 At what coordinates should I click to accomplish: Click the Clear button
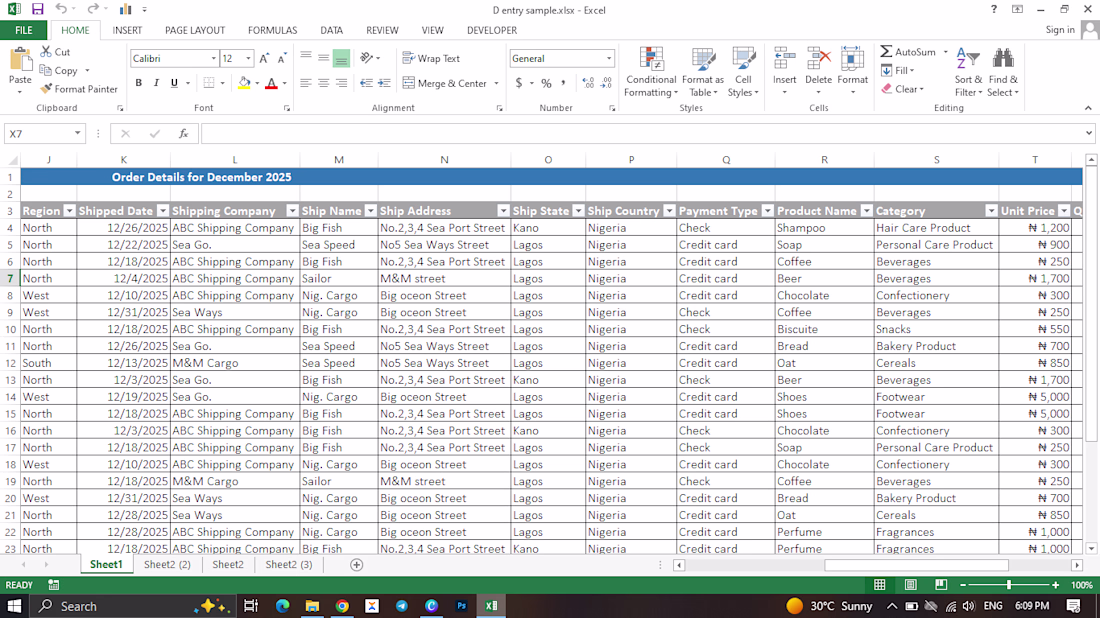pyautogui.click(x=902, y=89)
